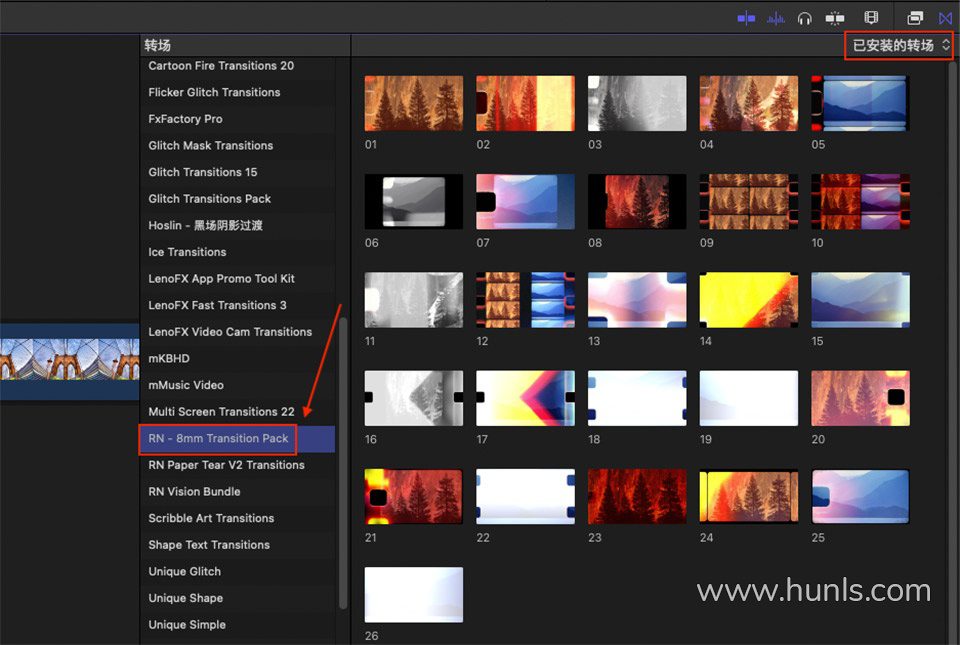Open the effects browser icon

point(915,18)
